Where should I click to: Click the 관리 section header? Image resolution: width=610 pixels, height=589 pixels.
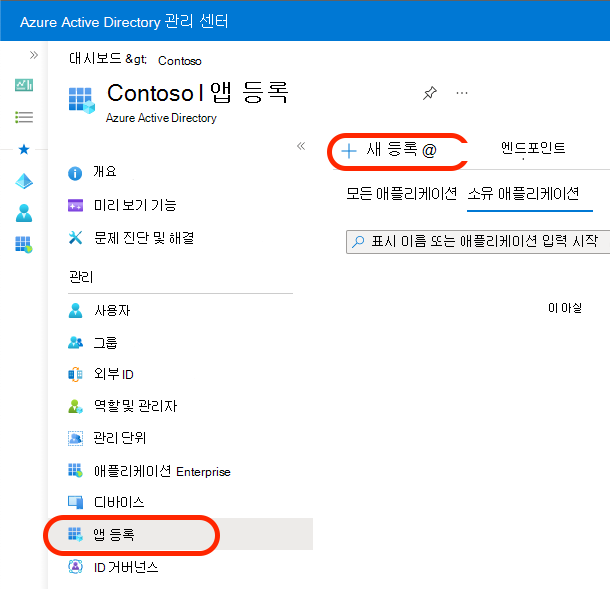point(81,277)
